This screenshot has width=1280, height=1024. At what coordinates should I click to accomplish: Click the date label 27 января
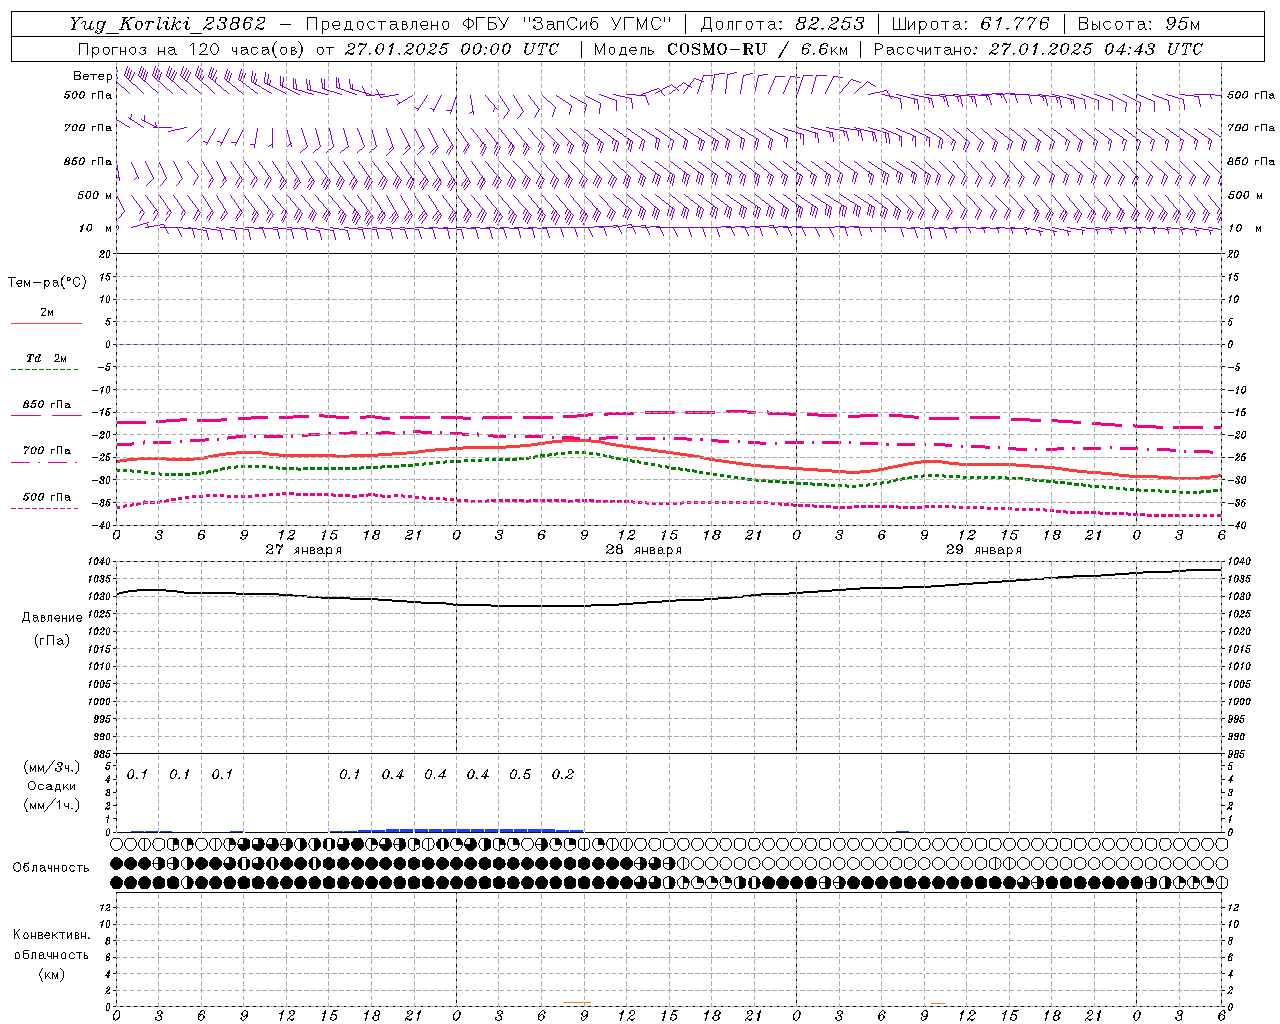click(x=303, y=550)
